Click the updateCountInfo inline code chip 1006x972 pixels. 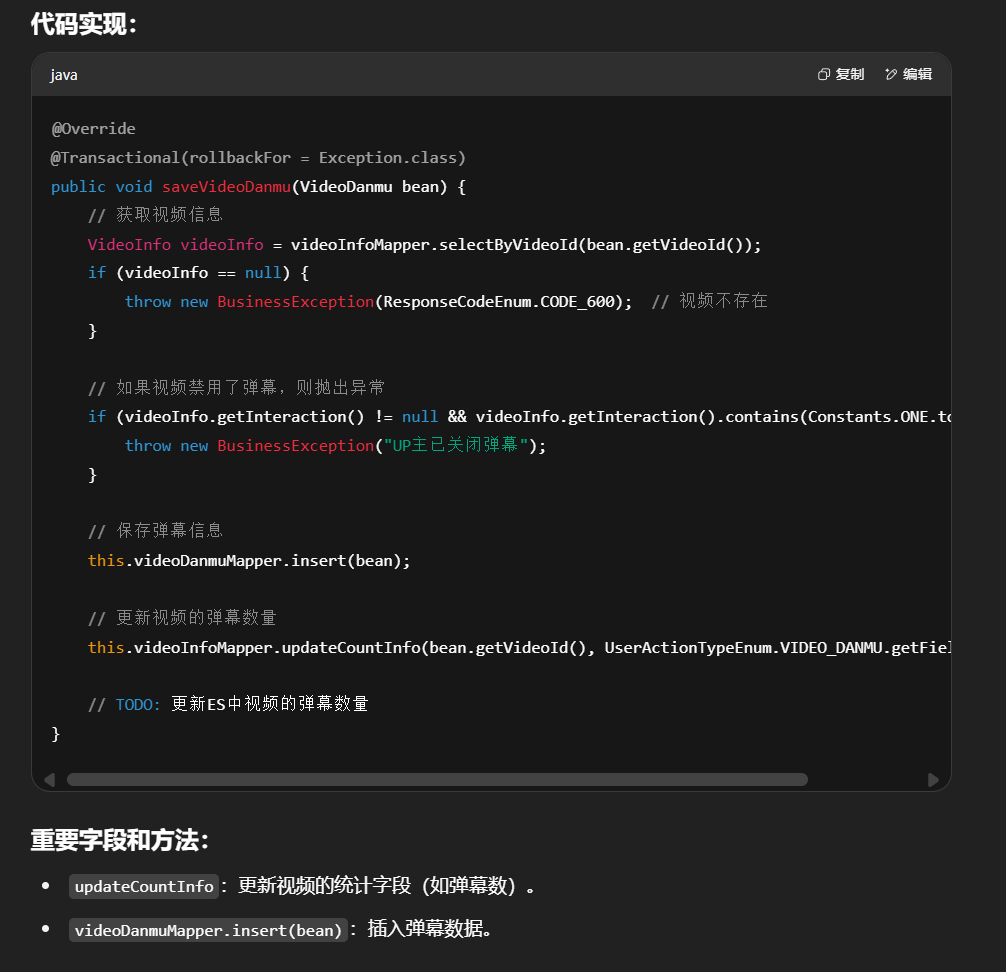(144, 886)
